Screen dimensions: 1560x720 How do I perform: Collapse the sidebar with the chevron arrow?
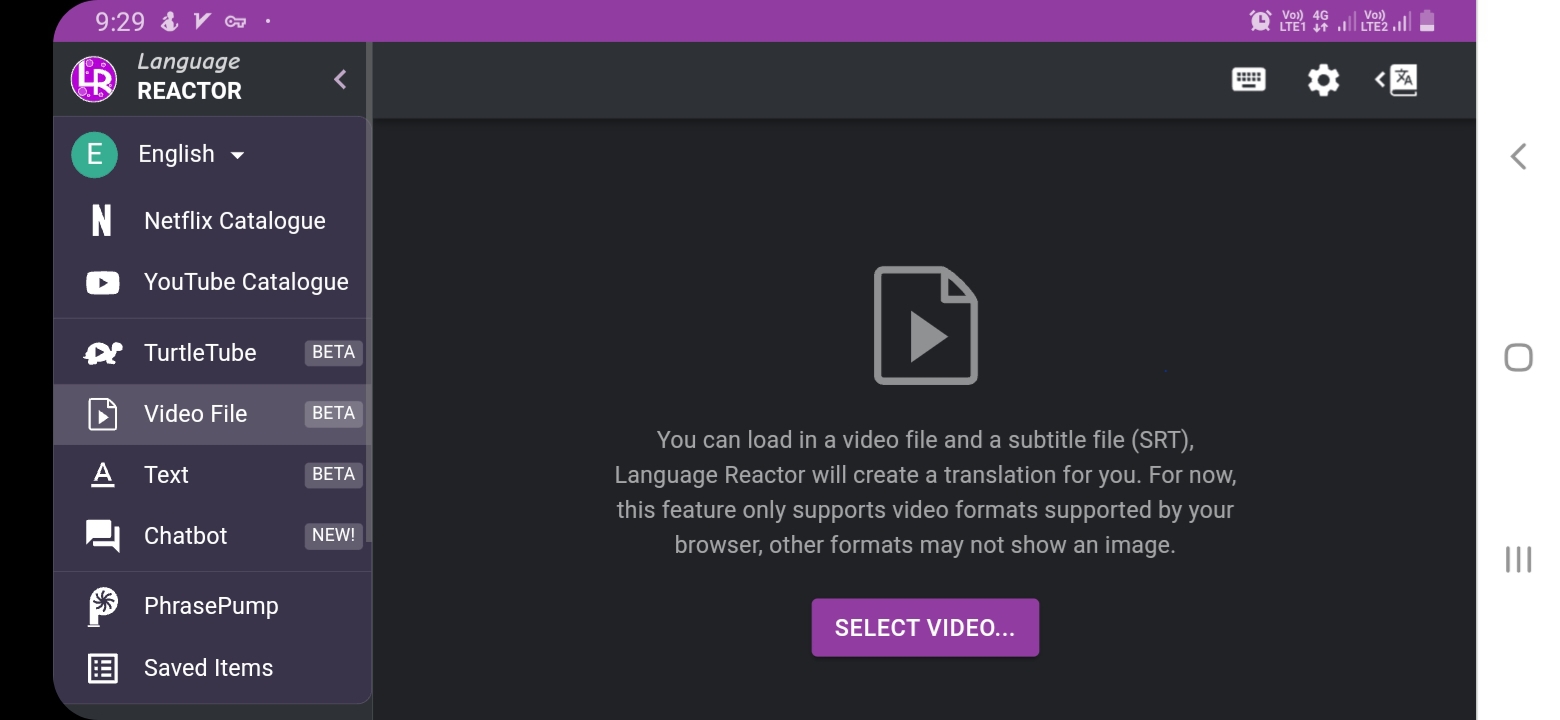(340, 79)
